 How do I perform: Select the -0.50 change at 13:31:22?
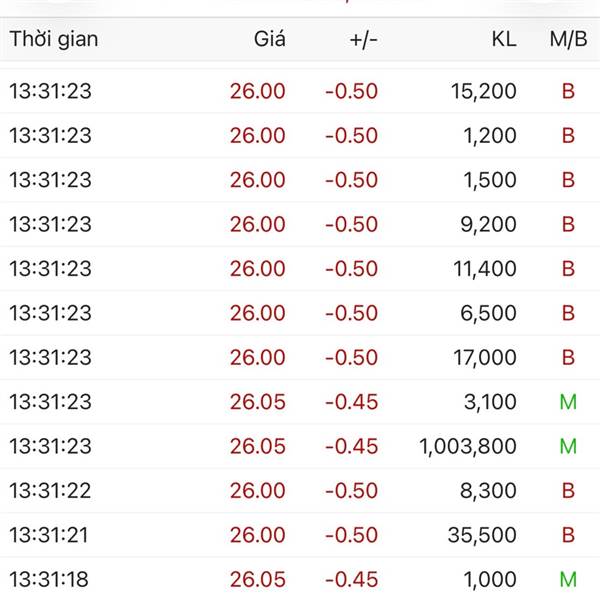pos(351,490)
